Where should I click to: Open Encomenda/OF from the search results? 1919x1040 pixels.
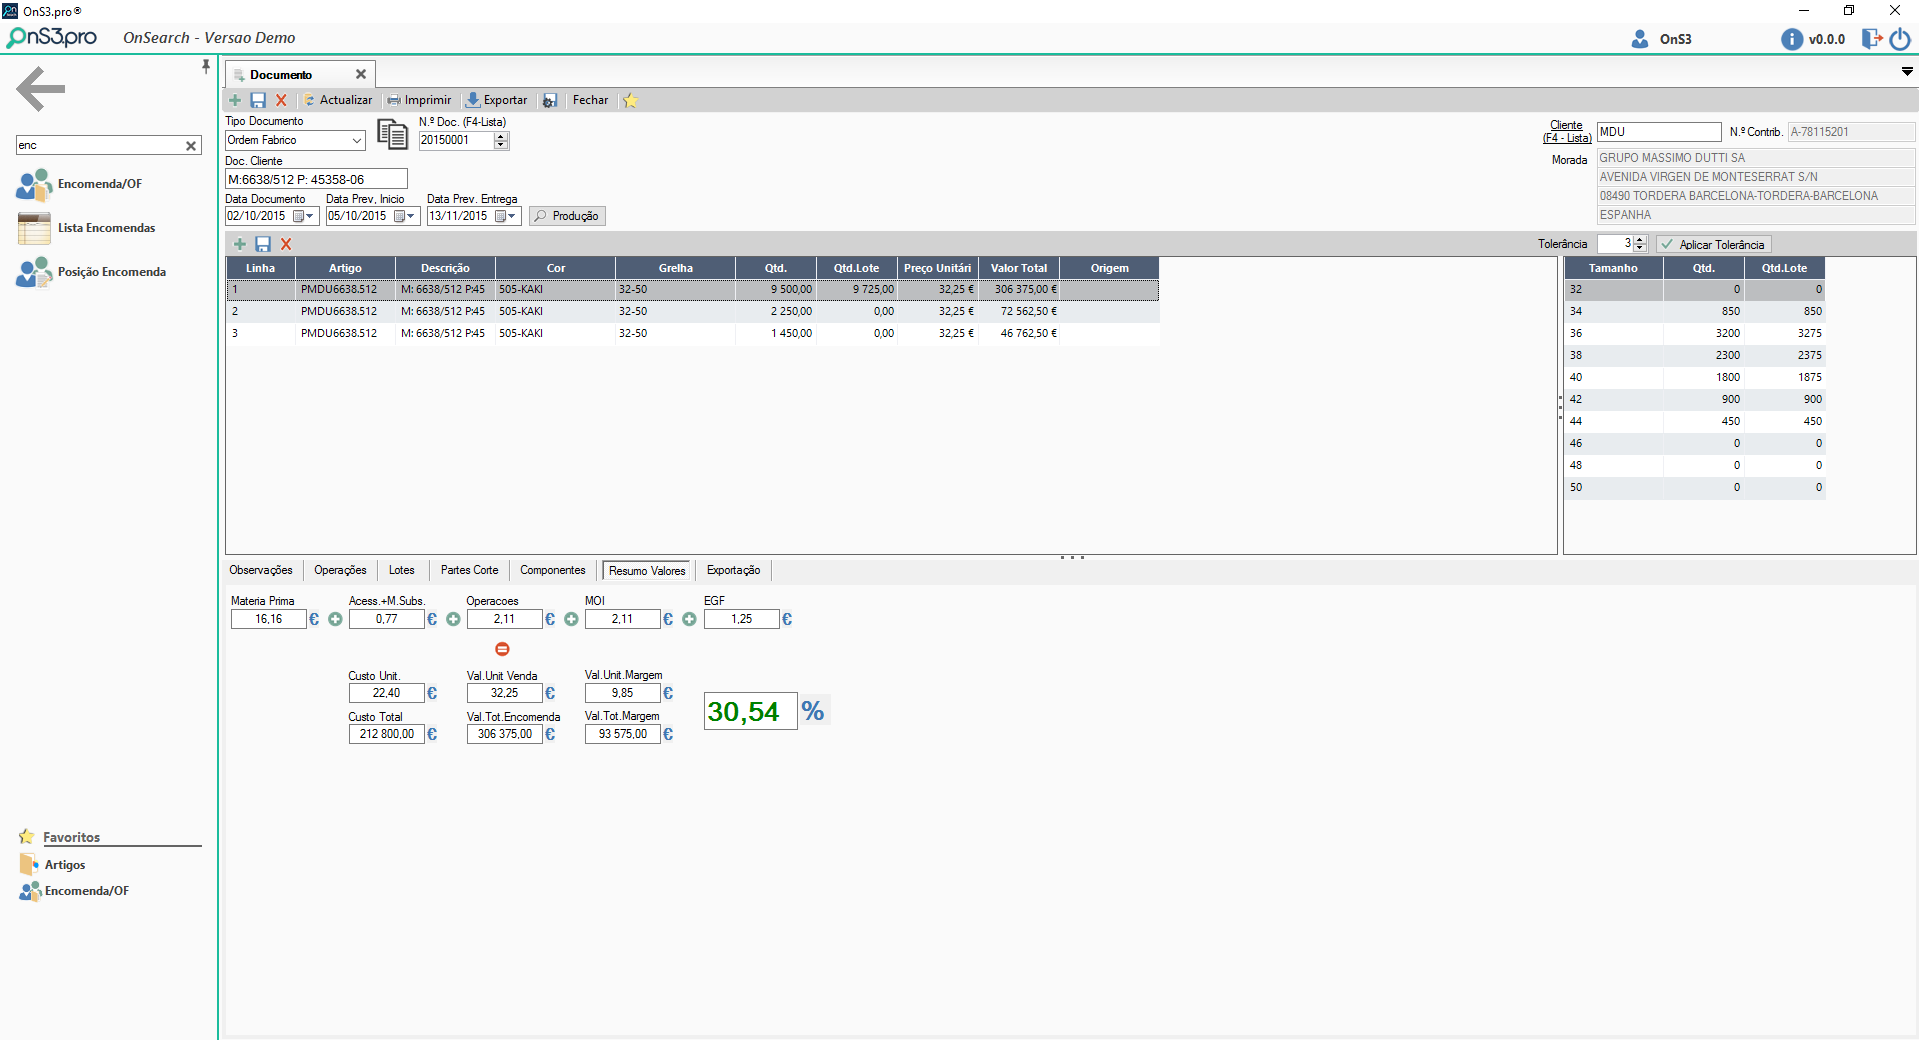79,184
